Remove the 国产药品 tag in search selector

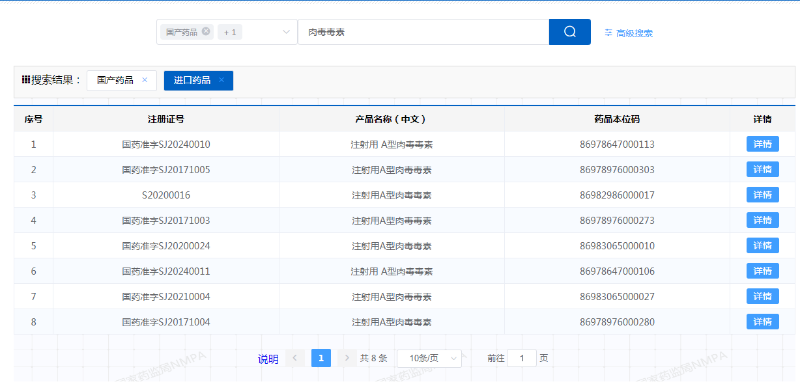206,32
